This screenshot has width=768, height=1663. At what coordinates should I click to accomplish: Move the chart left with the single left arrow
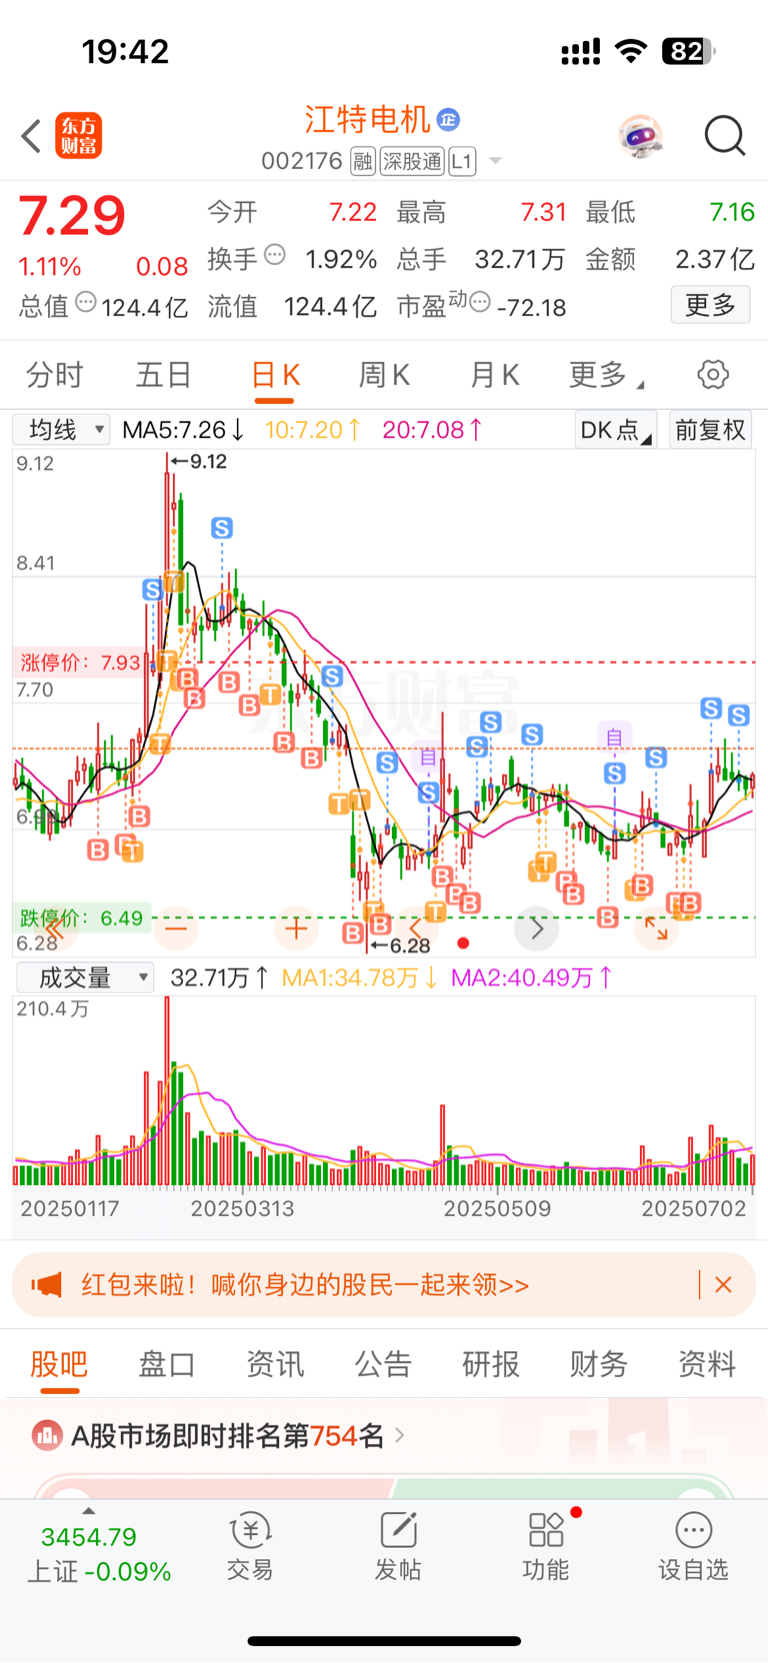pyautogui.click(x=416, y=929)
